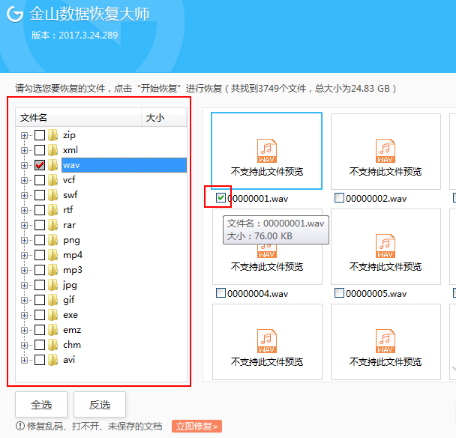The image size is (456, 438).
Task: Click the mp3 folder icon
Action: 53,270
